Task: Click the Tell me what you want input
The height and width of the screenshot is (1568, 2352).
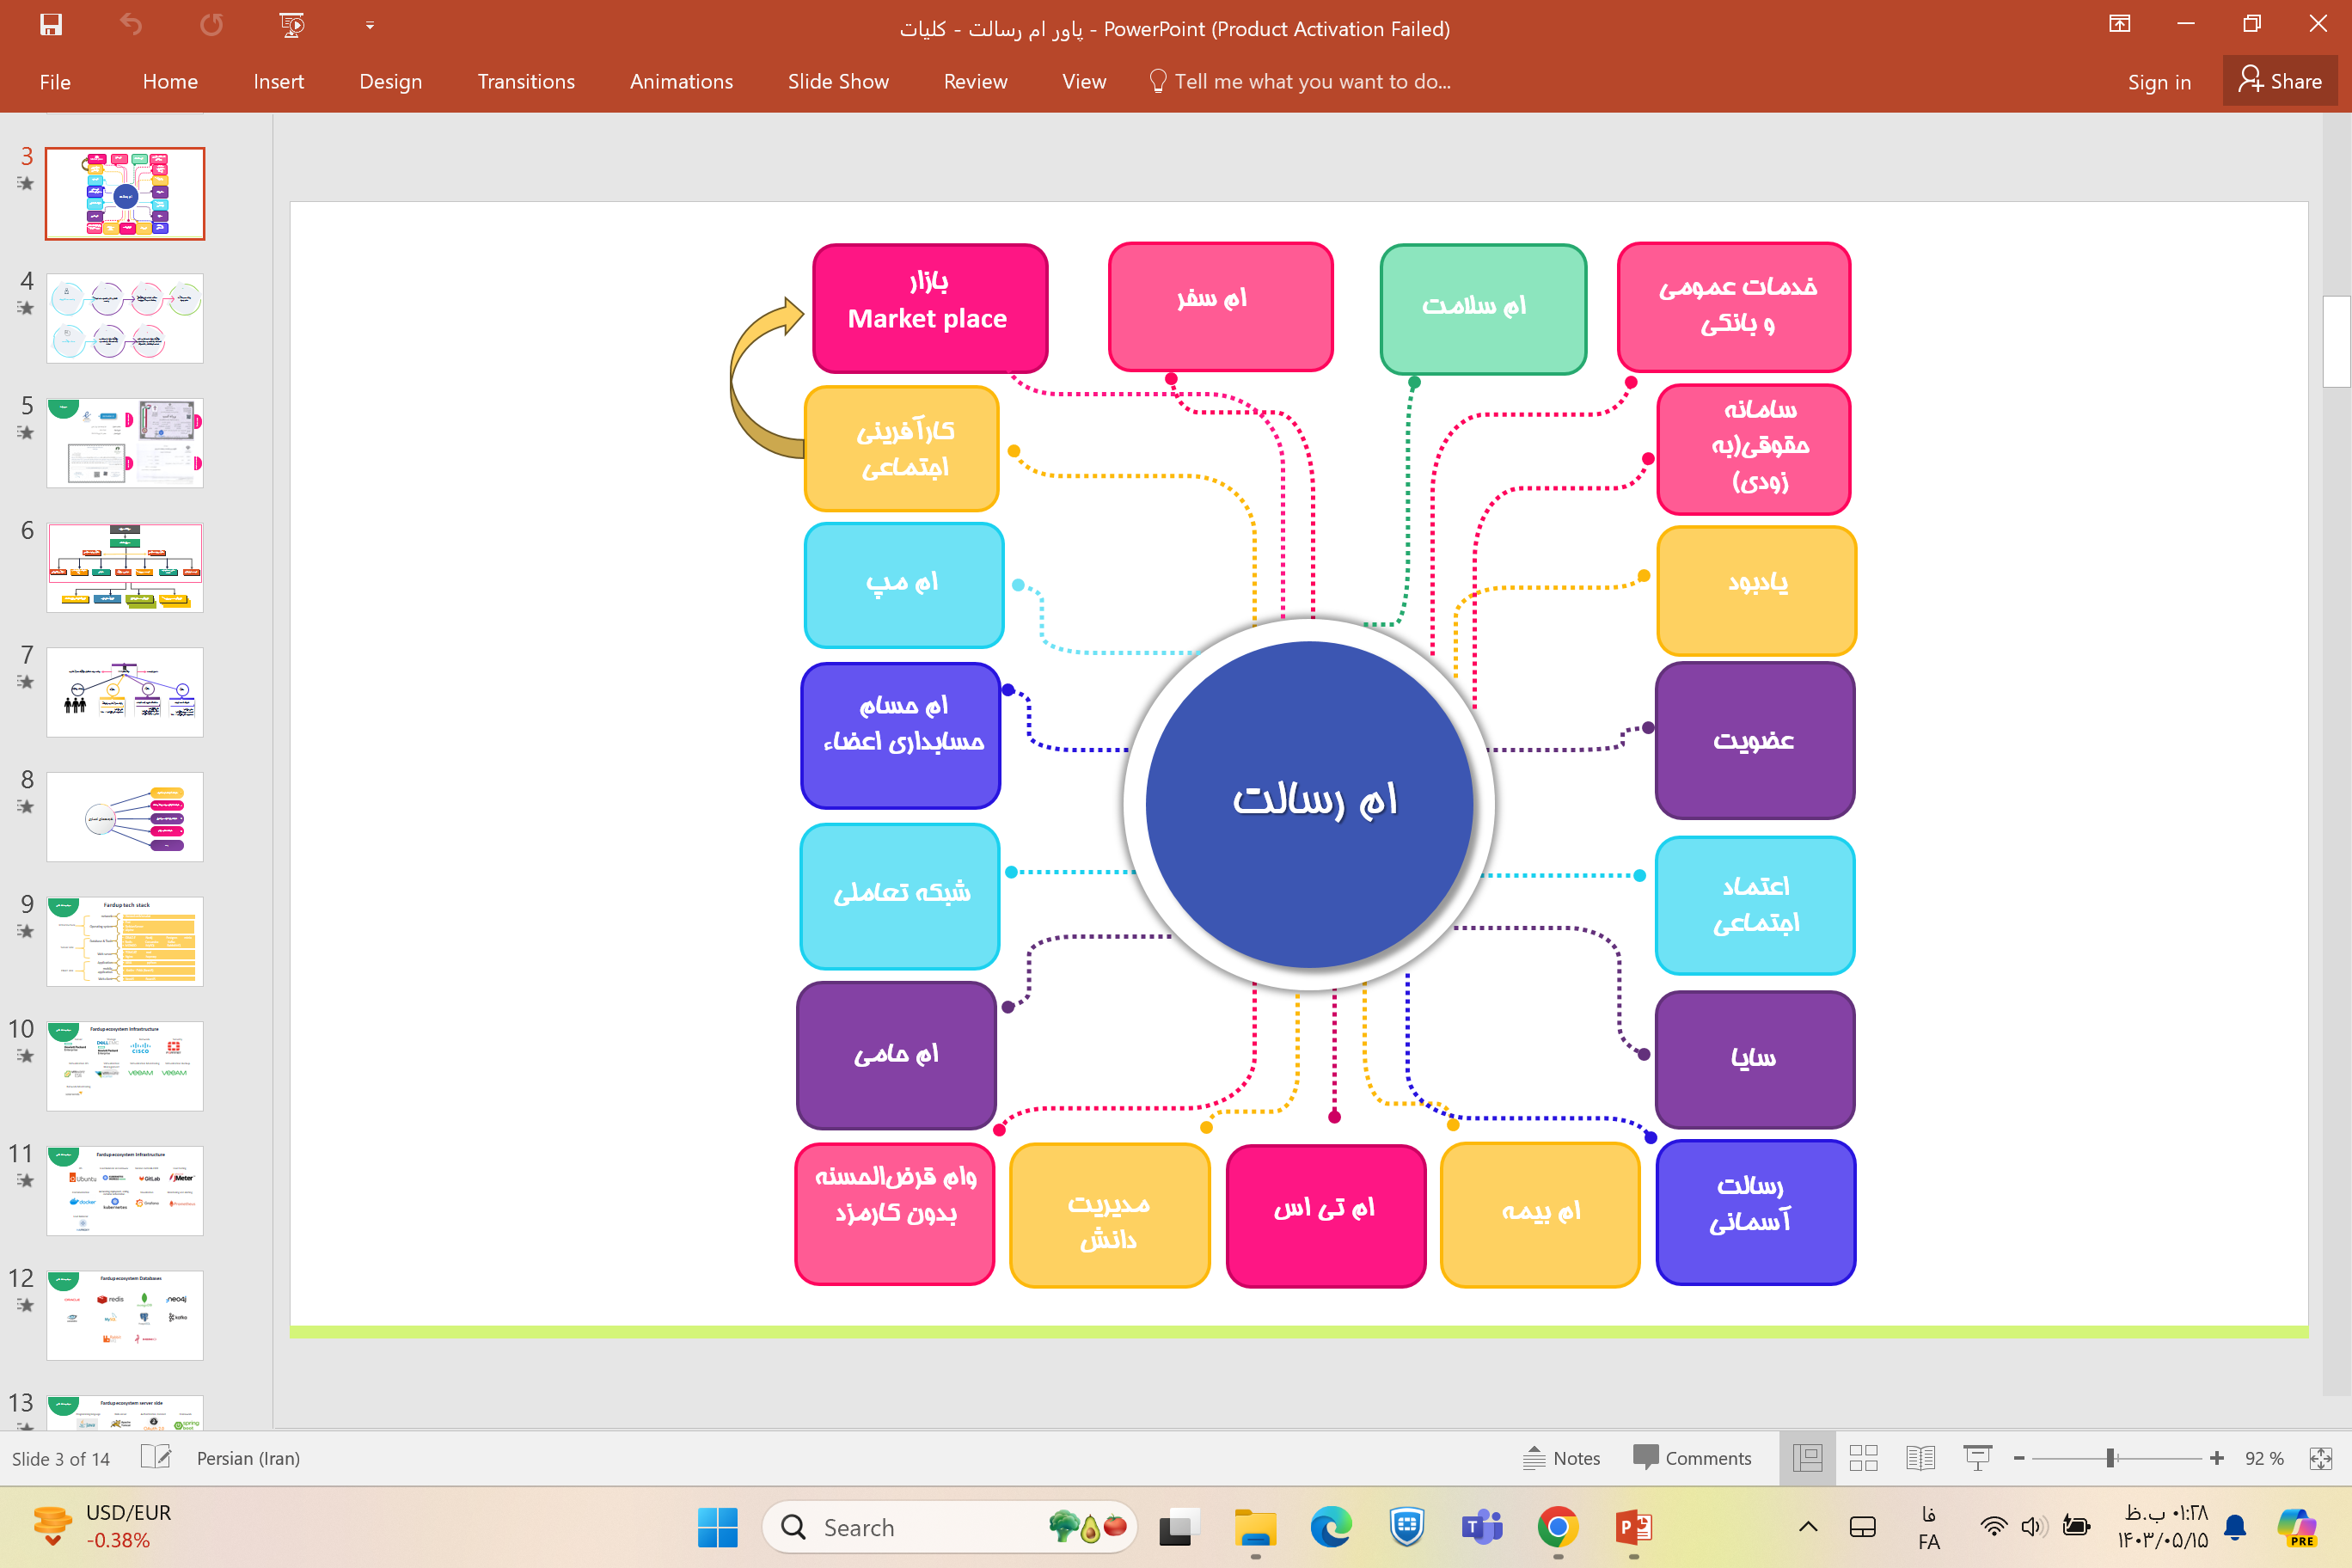Action: (x=1311, y=83)
